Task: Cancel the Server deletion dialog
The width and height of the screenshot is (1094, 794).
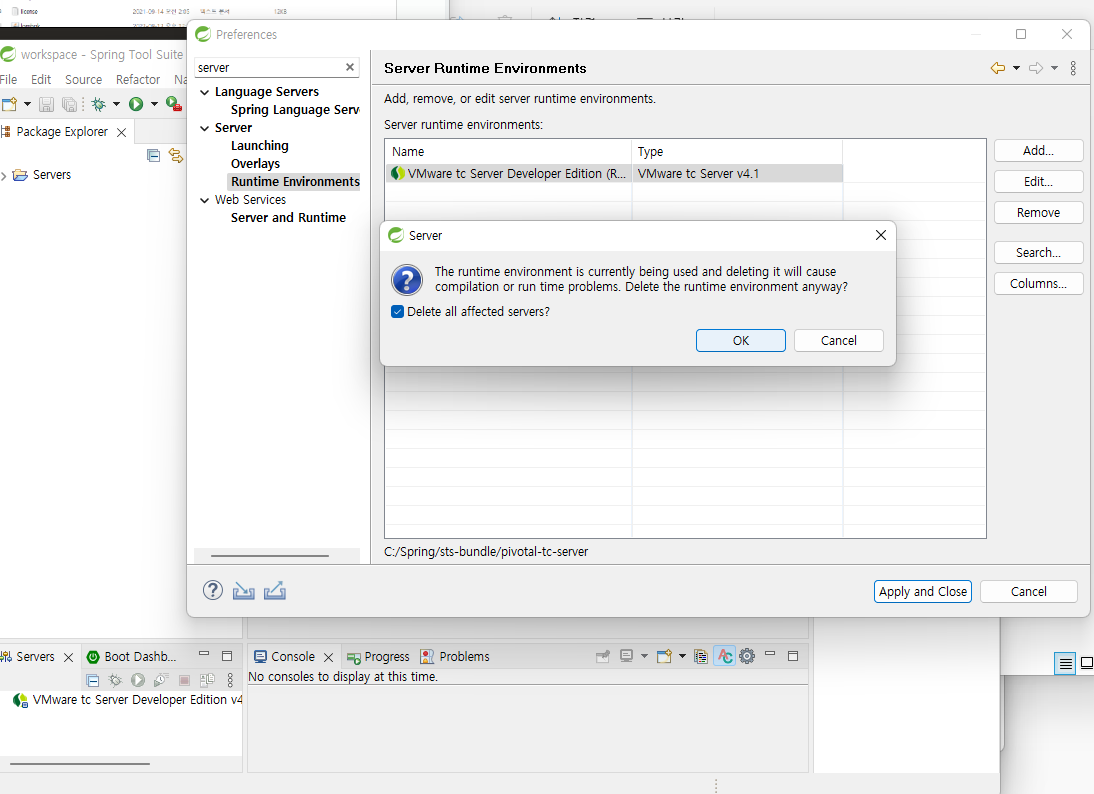Action: click(838, 340)
